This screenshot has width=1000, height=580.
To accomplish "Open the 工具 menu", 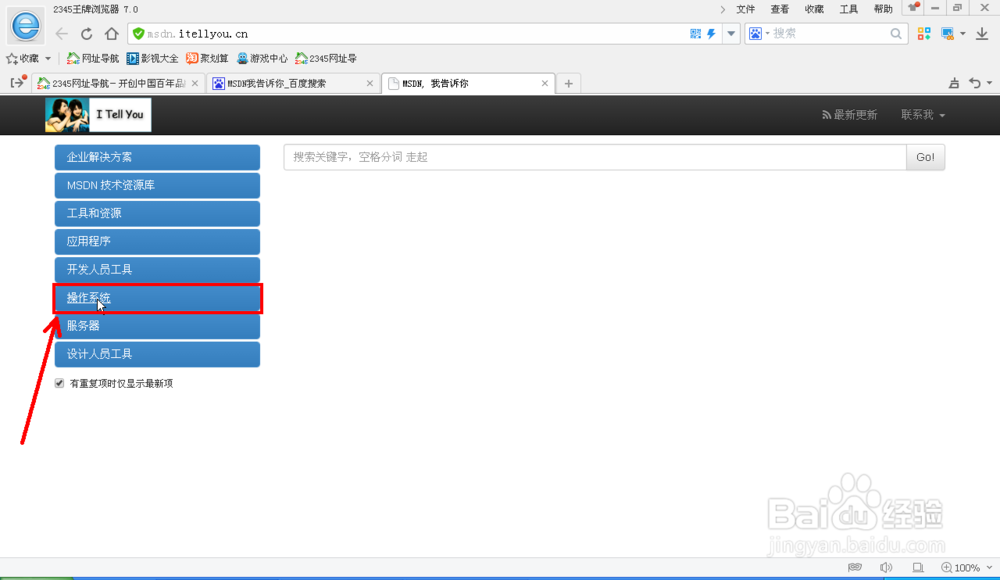I will [x=848, y=9].
